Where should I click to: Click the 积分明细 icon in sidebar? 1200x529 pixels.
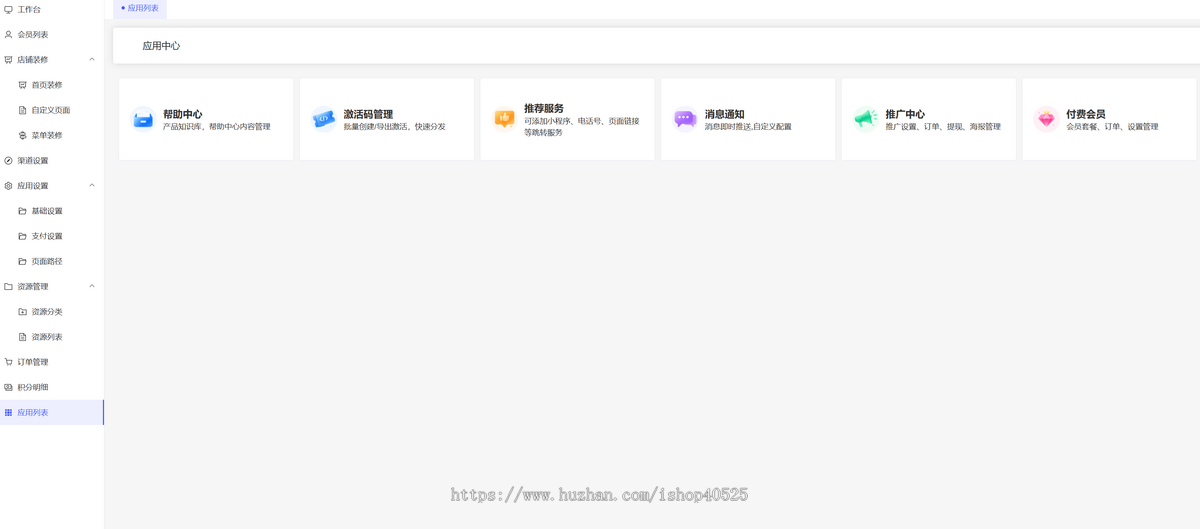click(9, 387)
